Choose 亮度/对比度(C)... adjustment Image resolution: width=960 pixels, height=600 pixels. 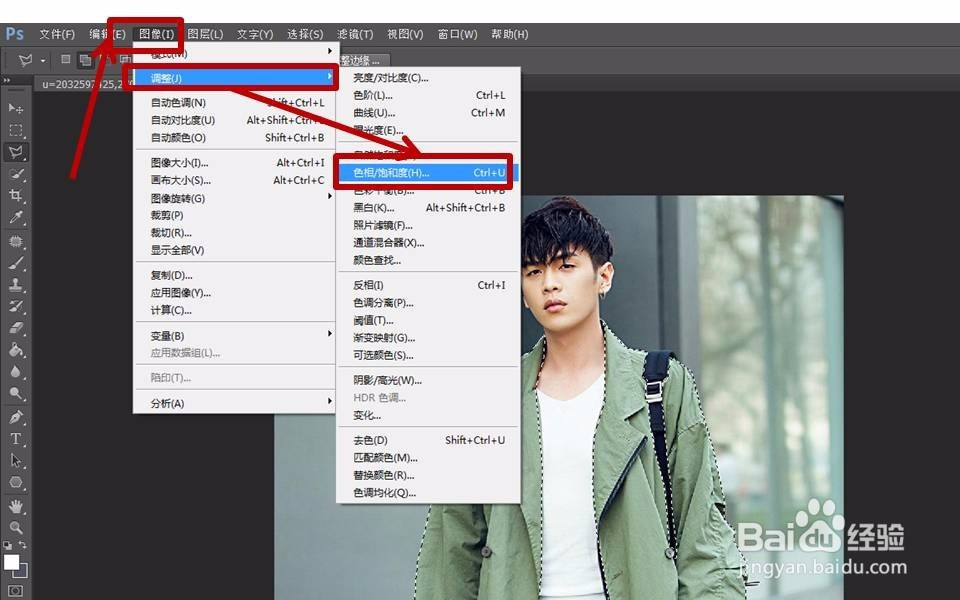(428, 78)
